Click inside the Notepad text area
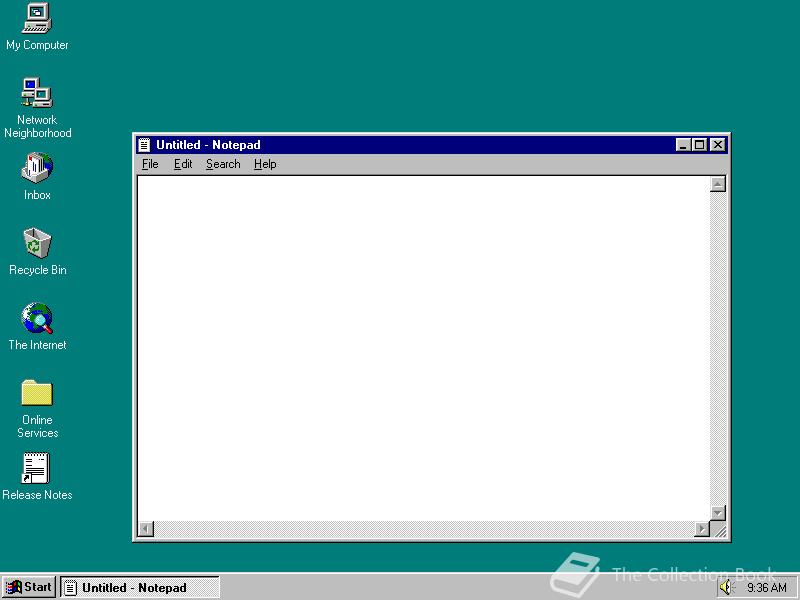Viewport: 800px width, 600px height. [423, 348]
